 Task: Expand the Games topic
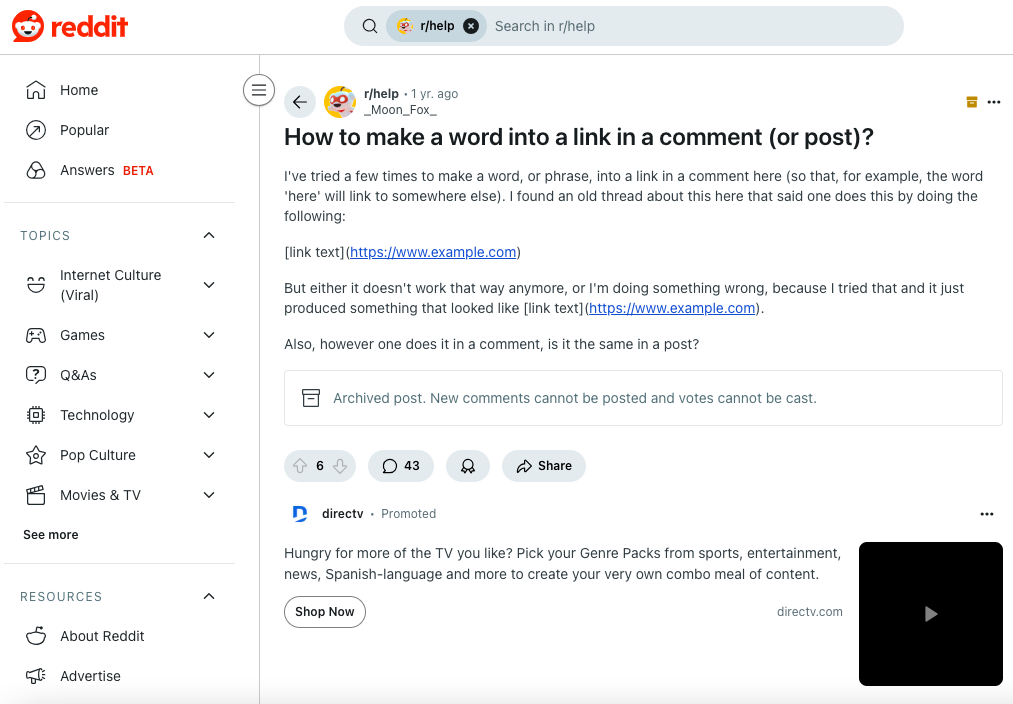209,335
